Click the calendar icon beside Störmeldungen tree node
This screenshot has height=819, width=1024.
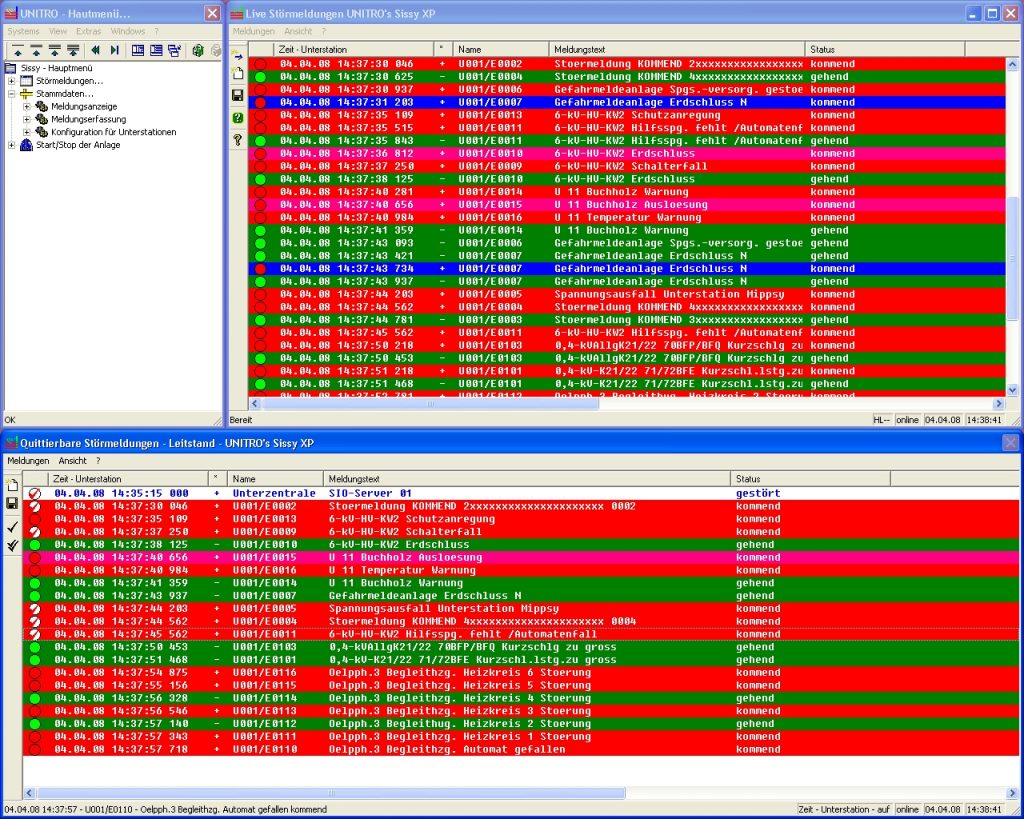pos(26,81)
